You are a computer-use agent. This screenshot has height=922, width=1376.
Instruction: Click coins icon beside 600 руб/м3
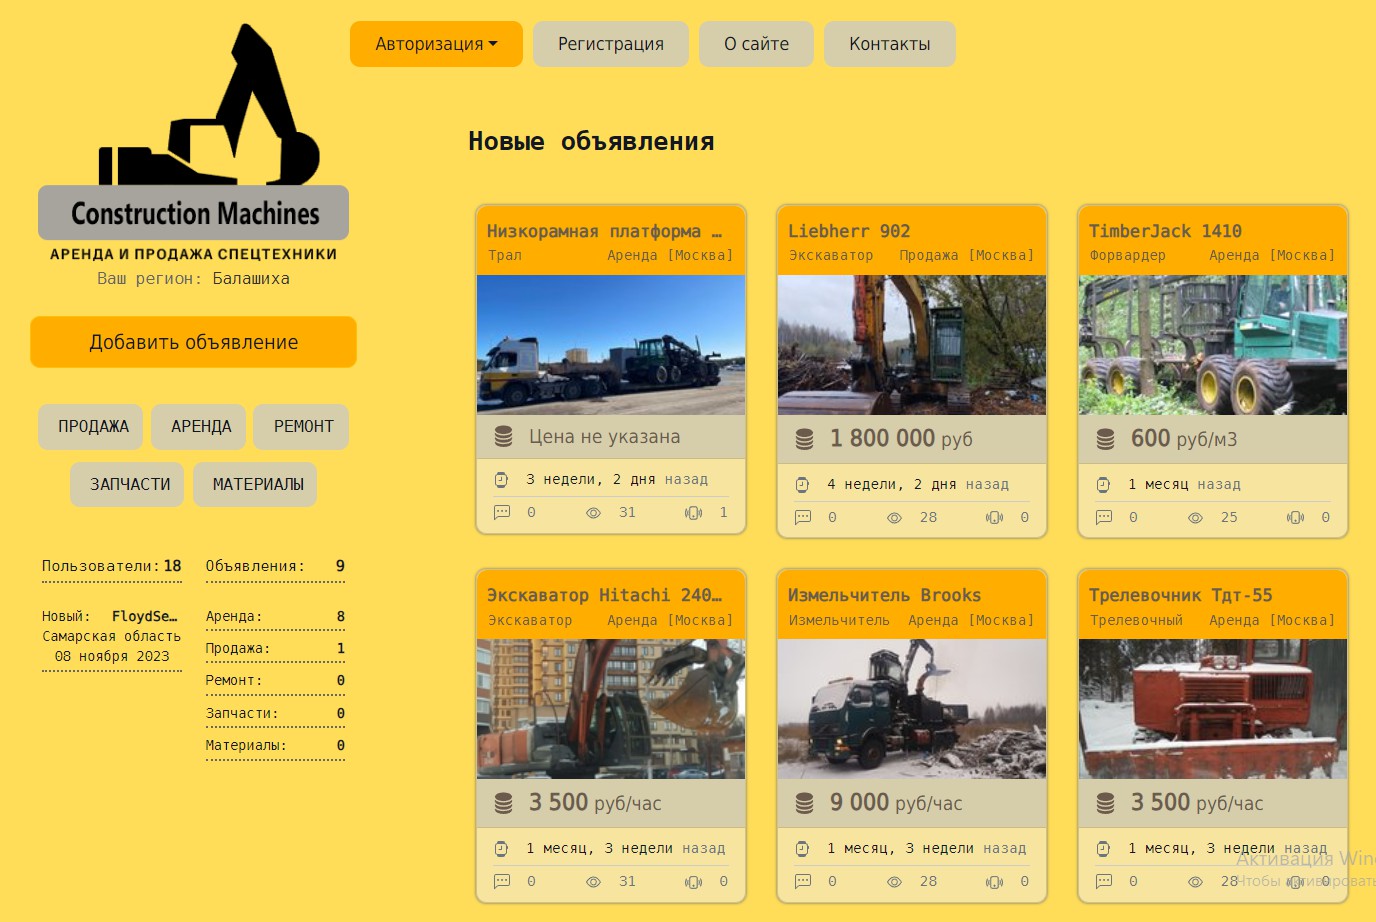[x=1105, y=439]
